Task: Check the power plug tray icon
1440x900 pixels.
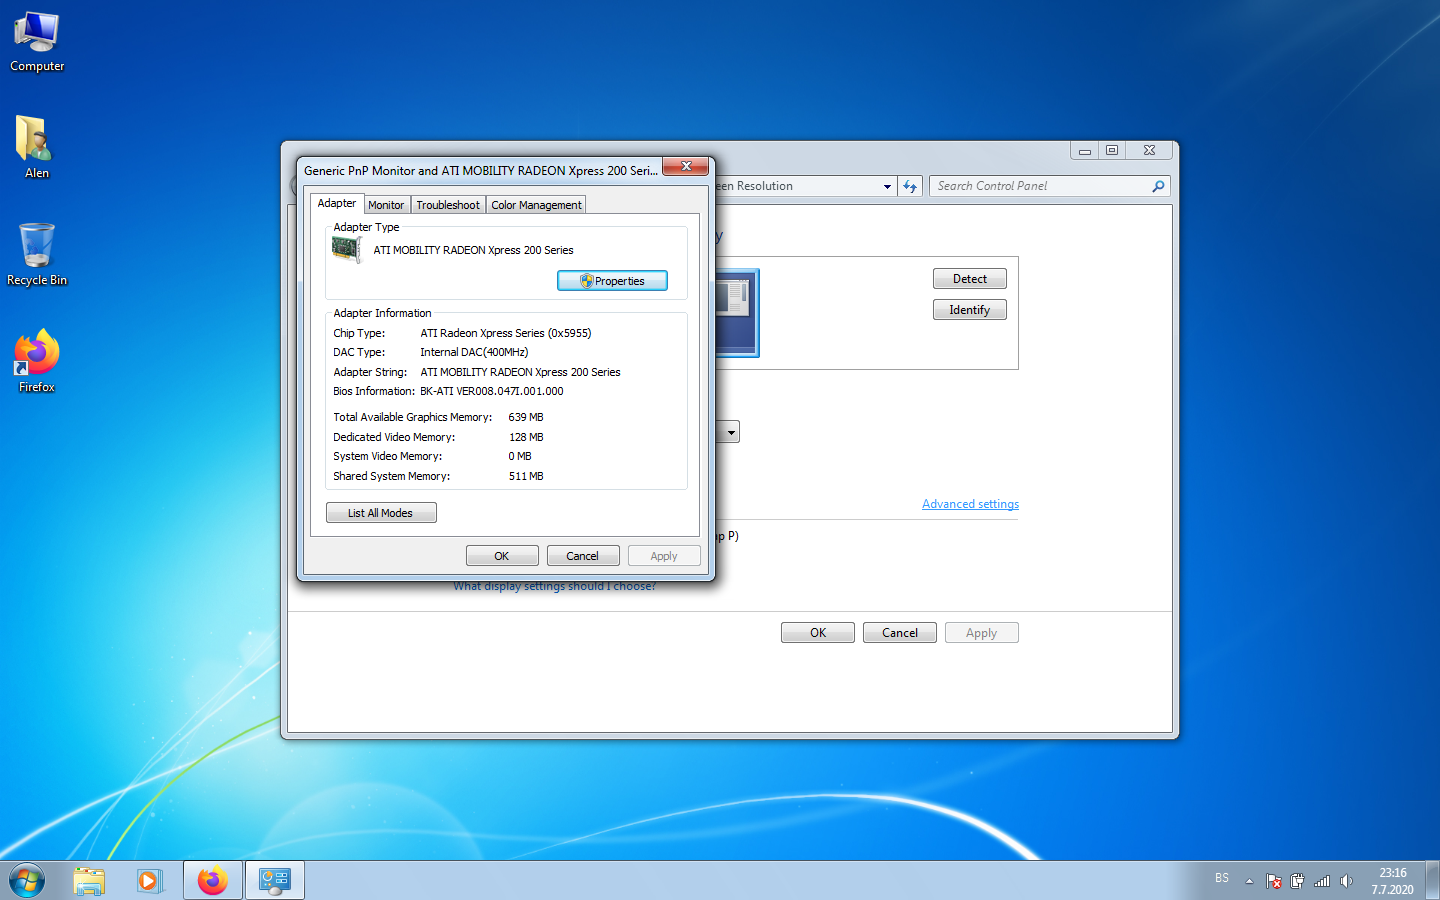Action: [1298, 881]
